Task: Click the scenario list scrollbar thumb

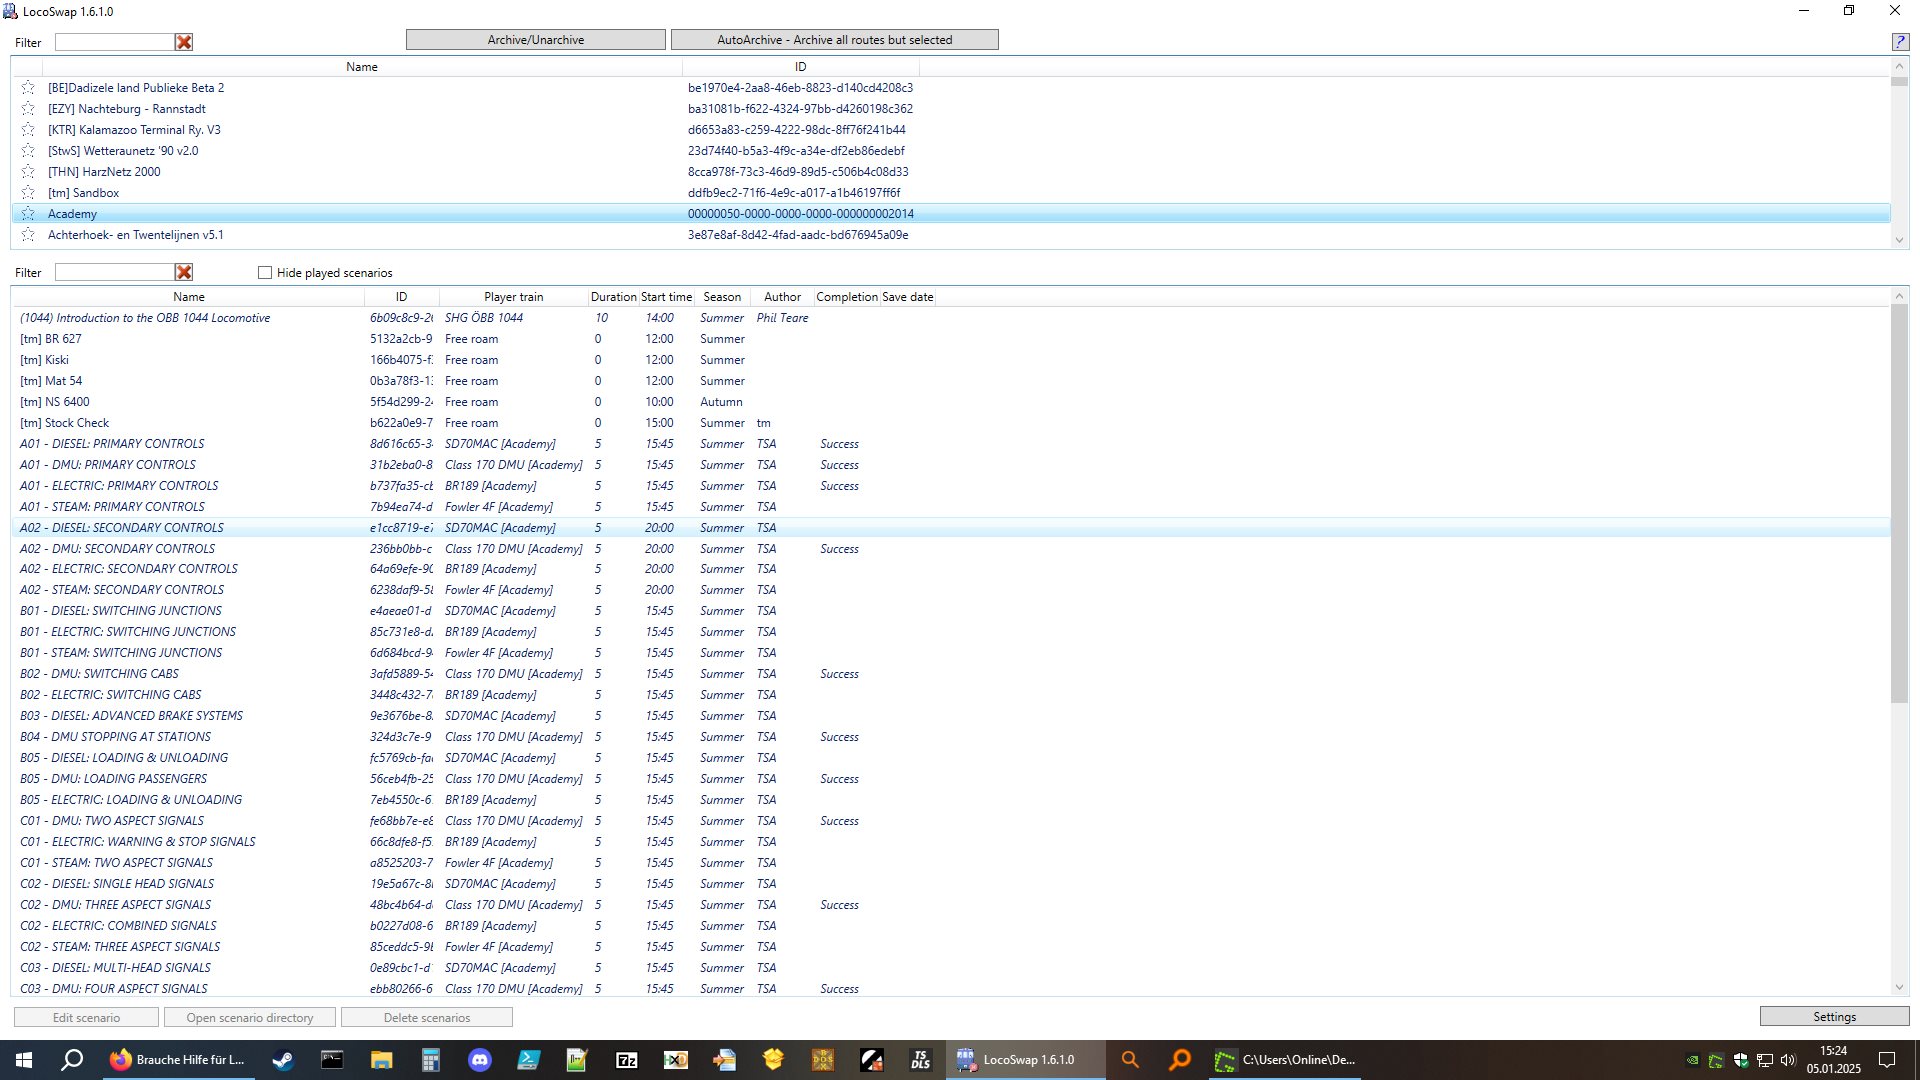Action: pyautogui.click(x=1900, y=505)
